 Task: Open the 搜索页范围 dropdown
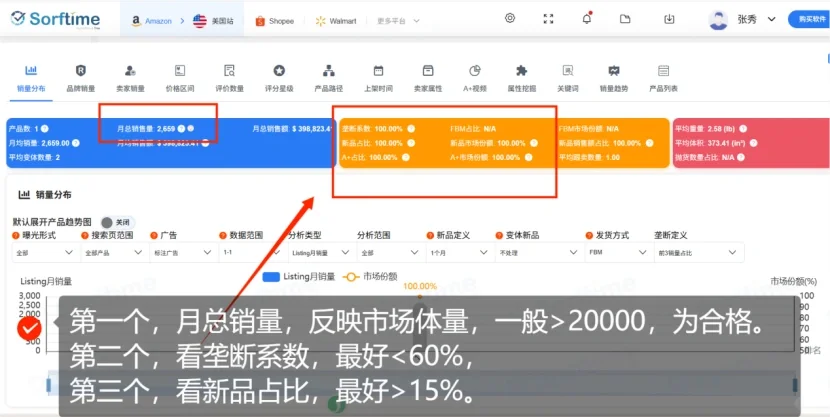(x=114, y=252)
